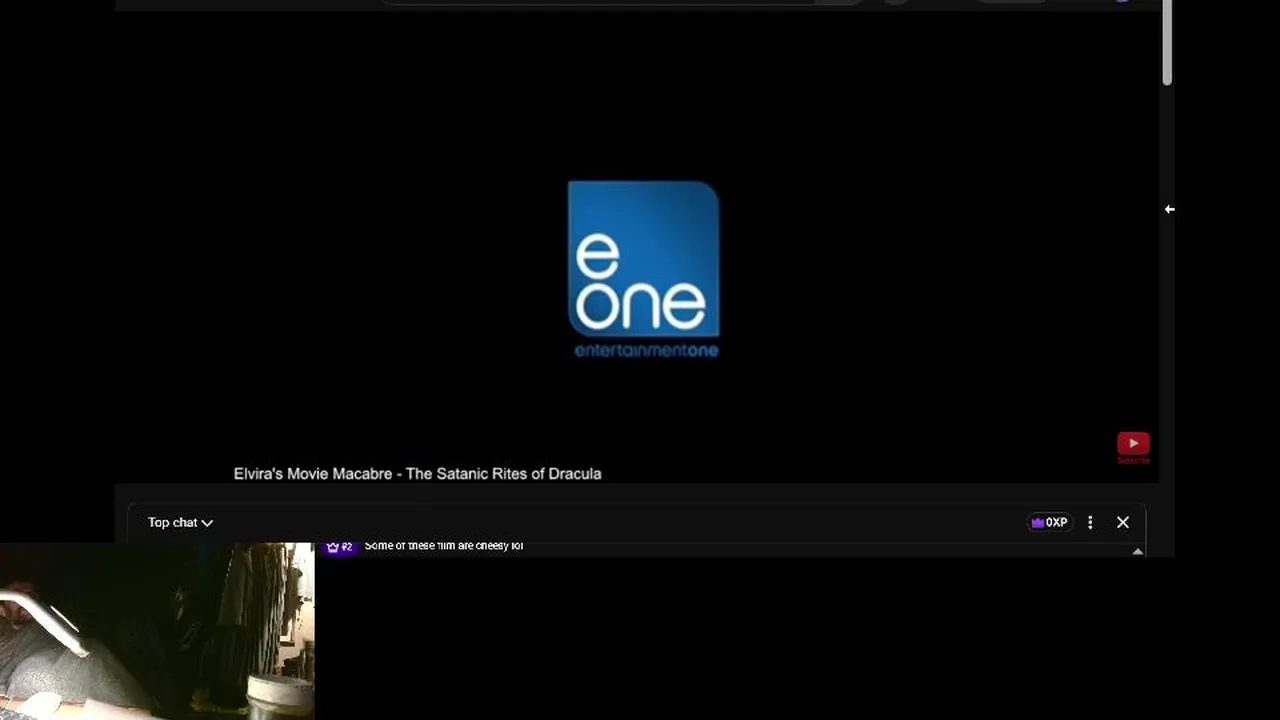The image size is (1280, 720).
Task: Click the eOne logo in the video
Action: click(644, 268)
